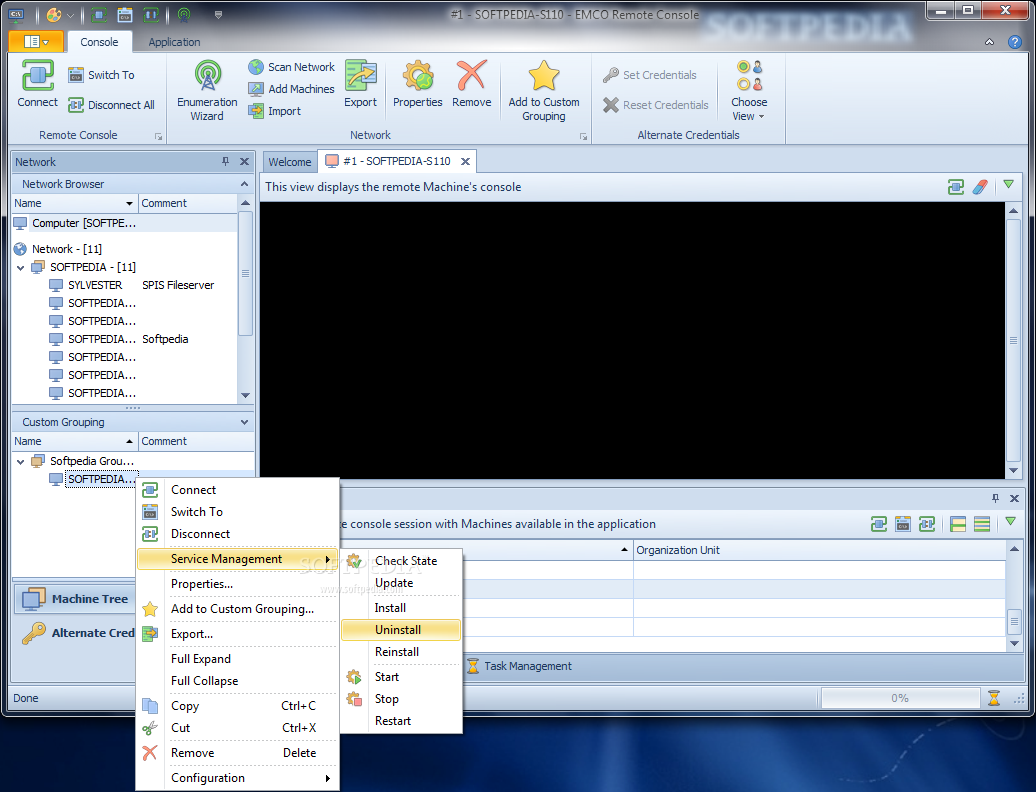This screenshot has height=792, width=1036.
Task: Click Import in the ribbon
Action: pyautogui.click(x=275, y=111)
